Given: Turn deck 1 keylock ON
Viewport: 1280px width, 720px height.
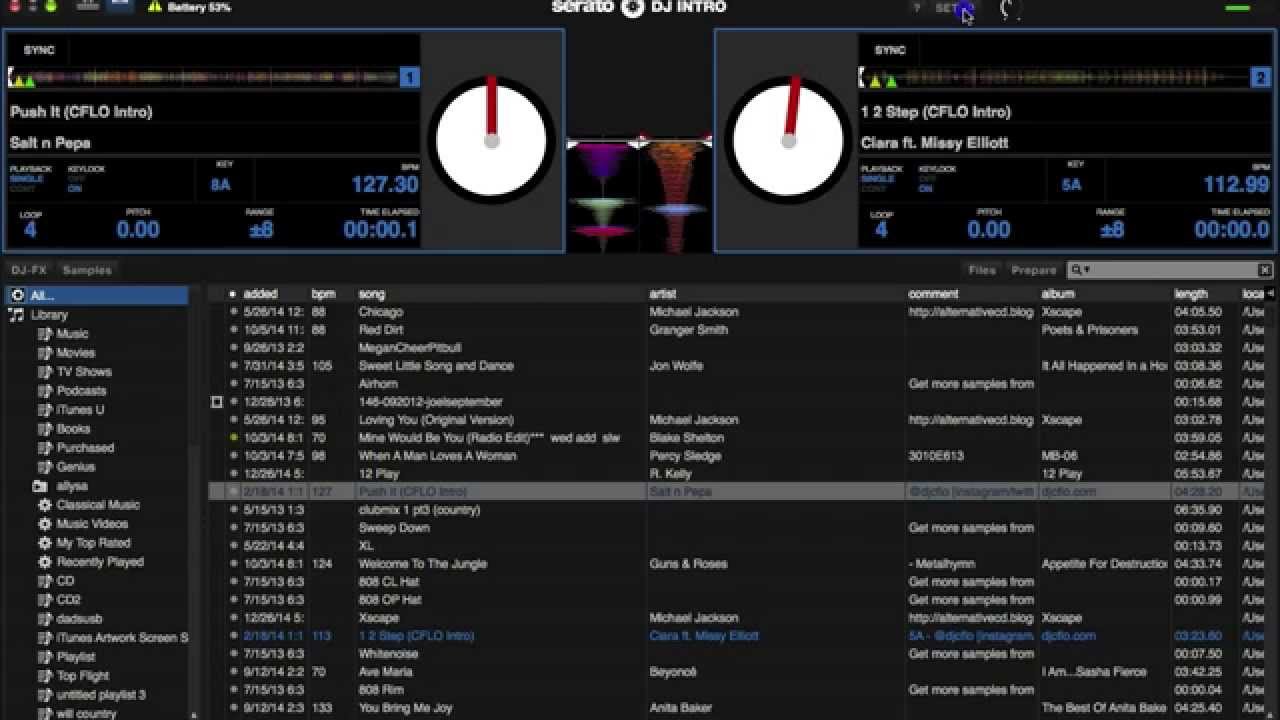Looking at the screenshot, I should [75, 189].
